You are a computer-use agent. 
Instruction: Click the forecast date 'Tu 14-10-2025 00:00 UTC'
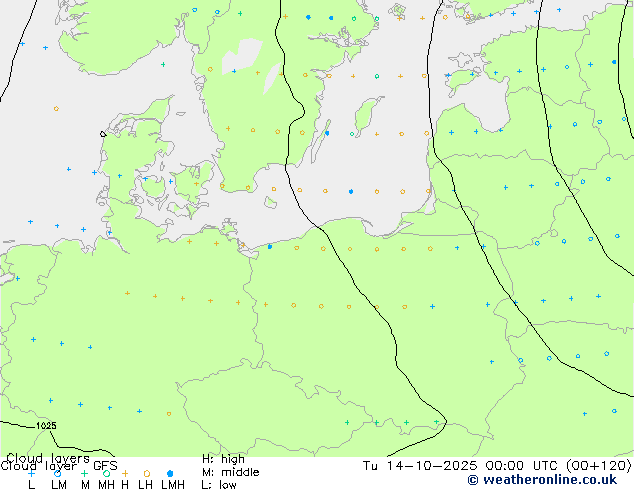tap(460, 466)
